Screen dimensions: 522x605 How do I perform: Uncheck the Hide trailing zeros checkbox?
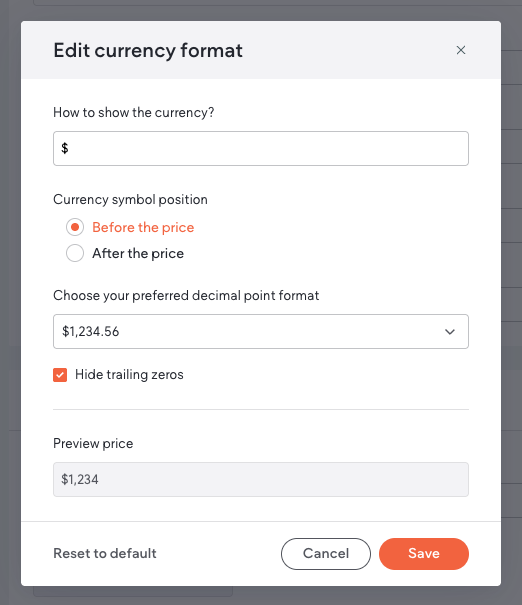[x=60, y=375]
